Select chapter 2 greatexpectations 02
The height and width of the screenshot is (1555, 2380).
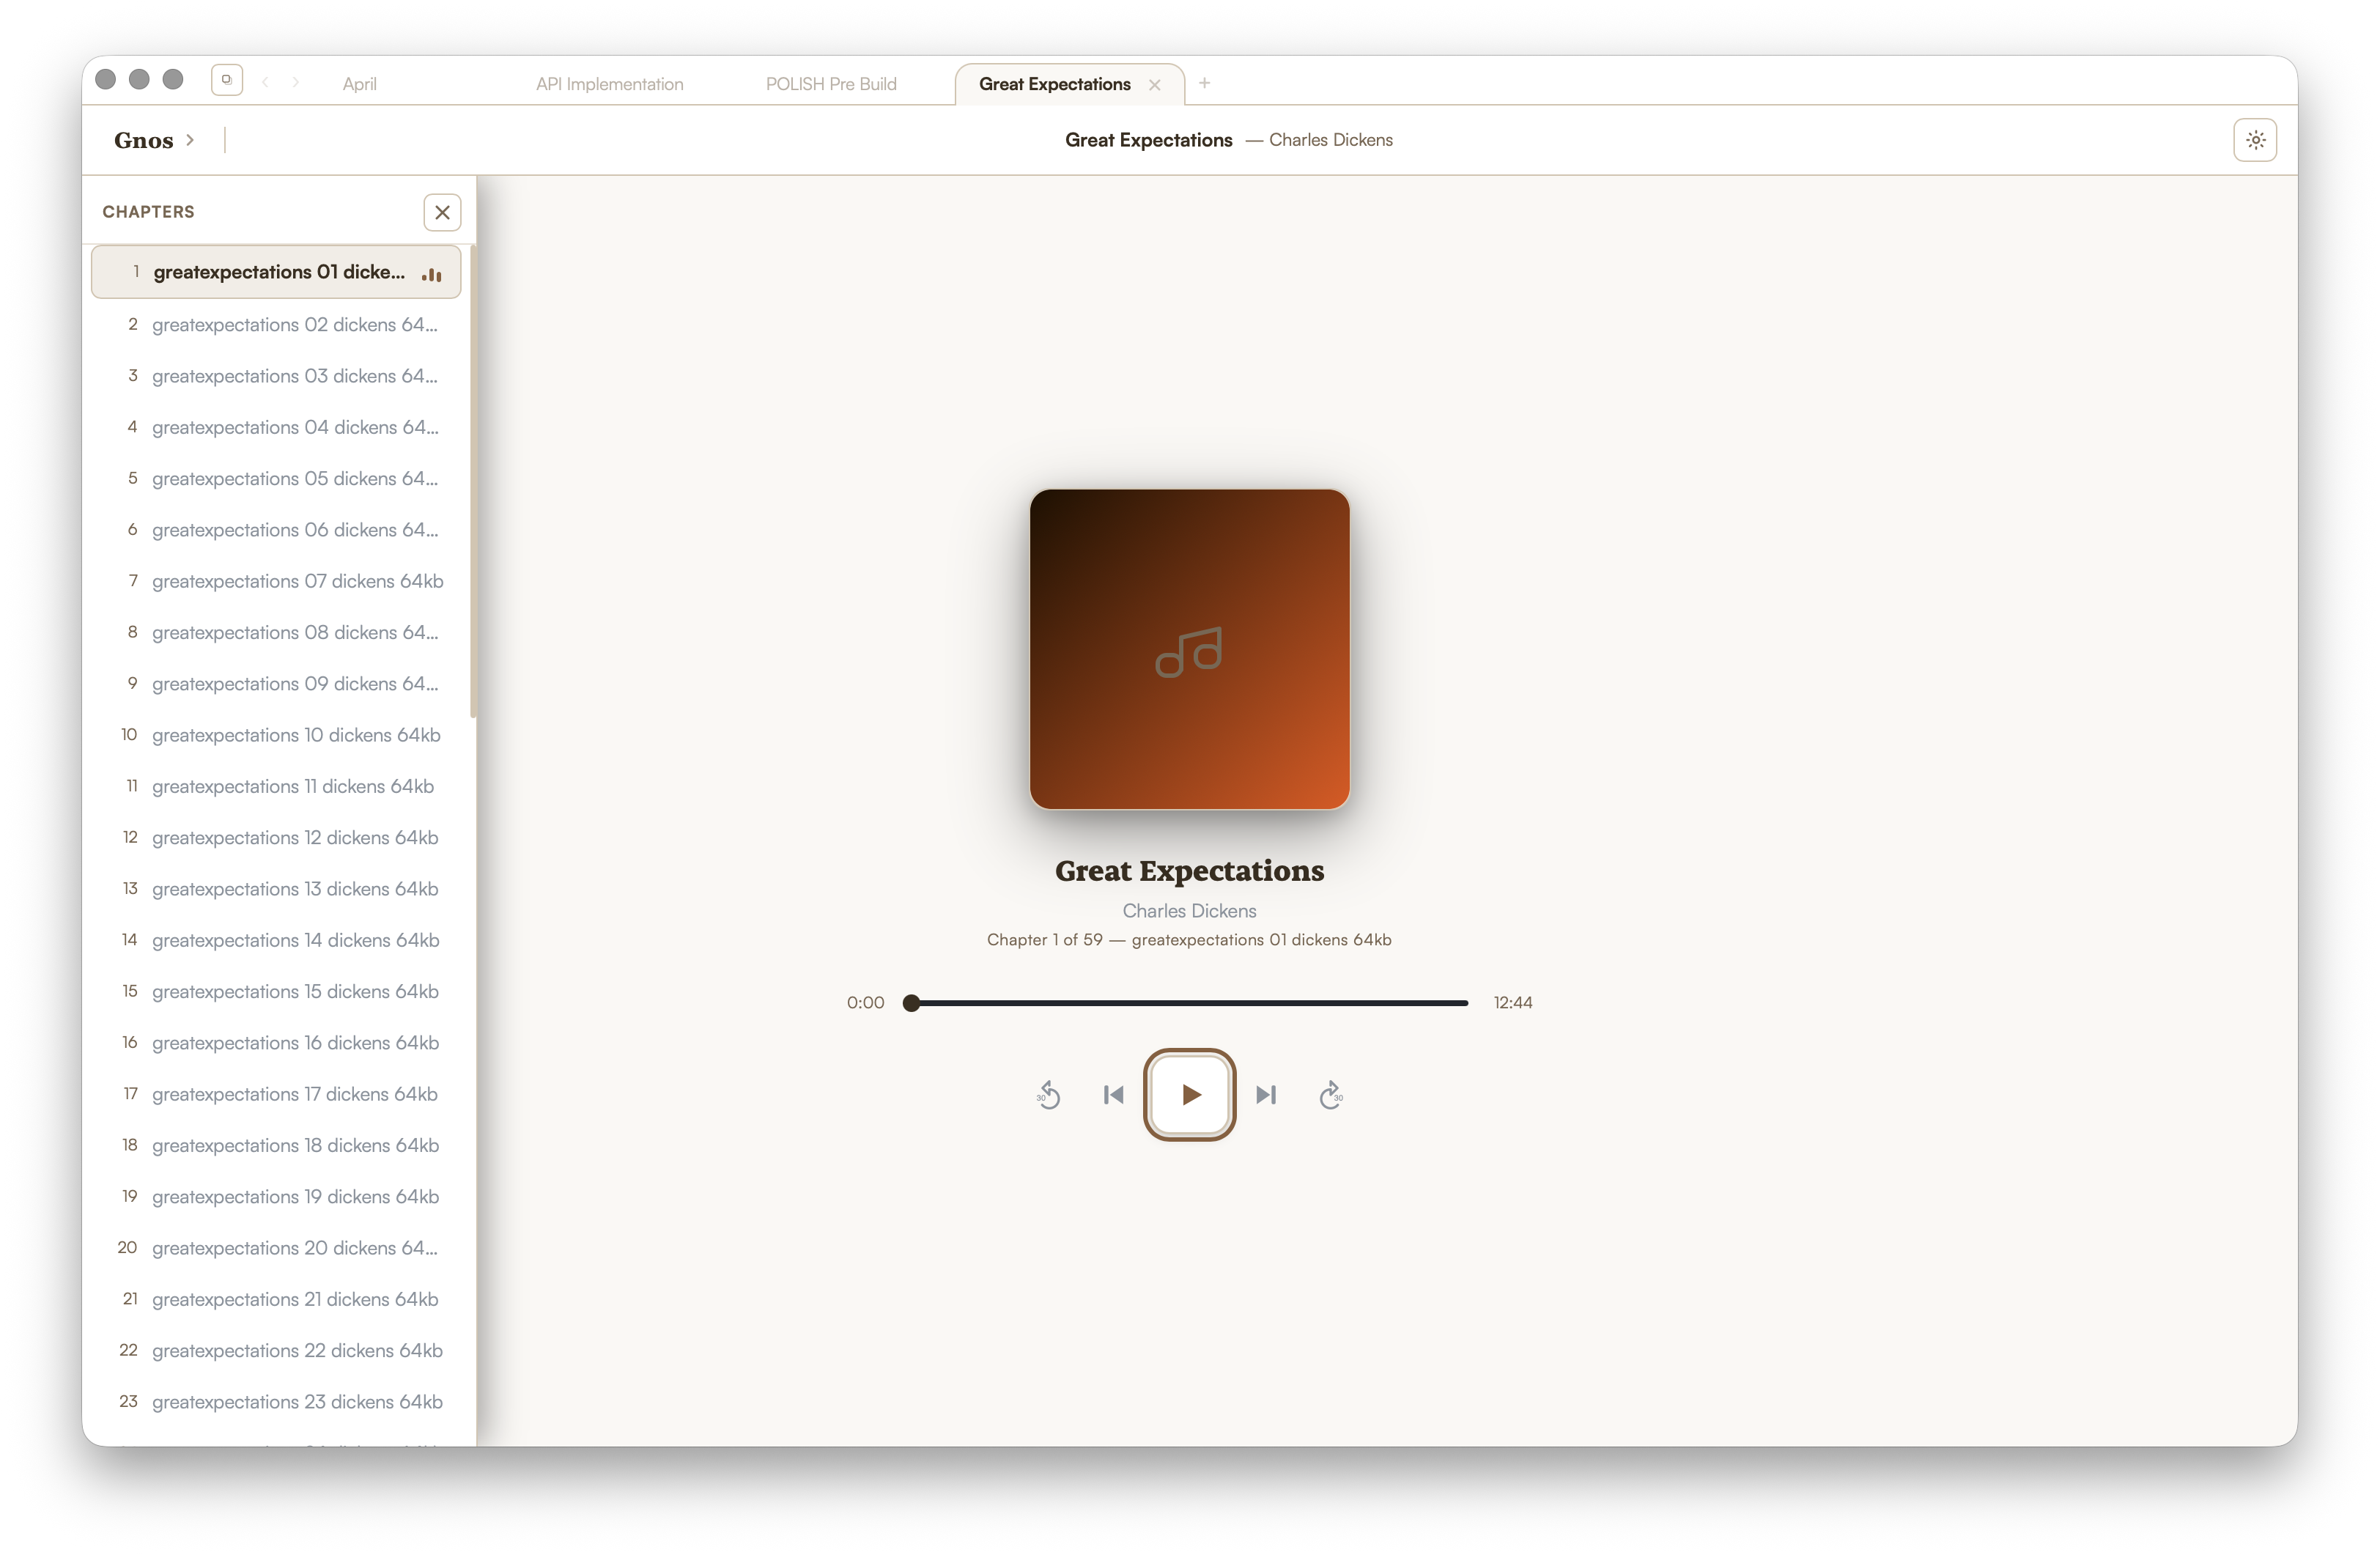(276, 325)
